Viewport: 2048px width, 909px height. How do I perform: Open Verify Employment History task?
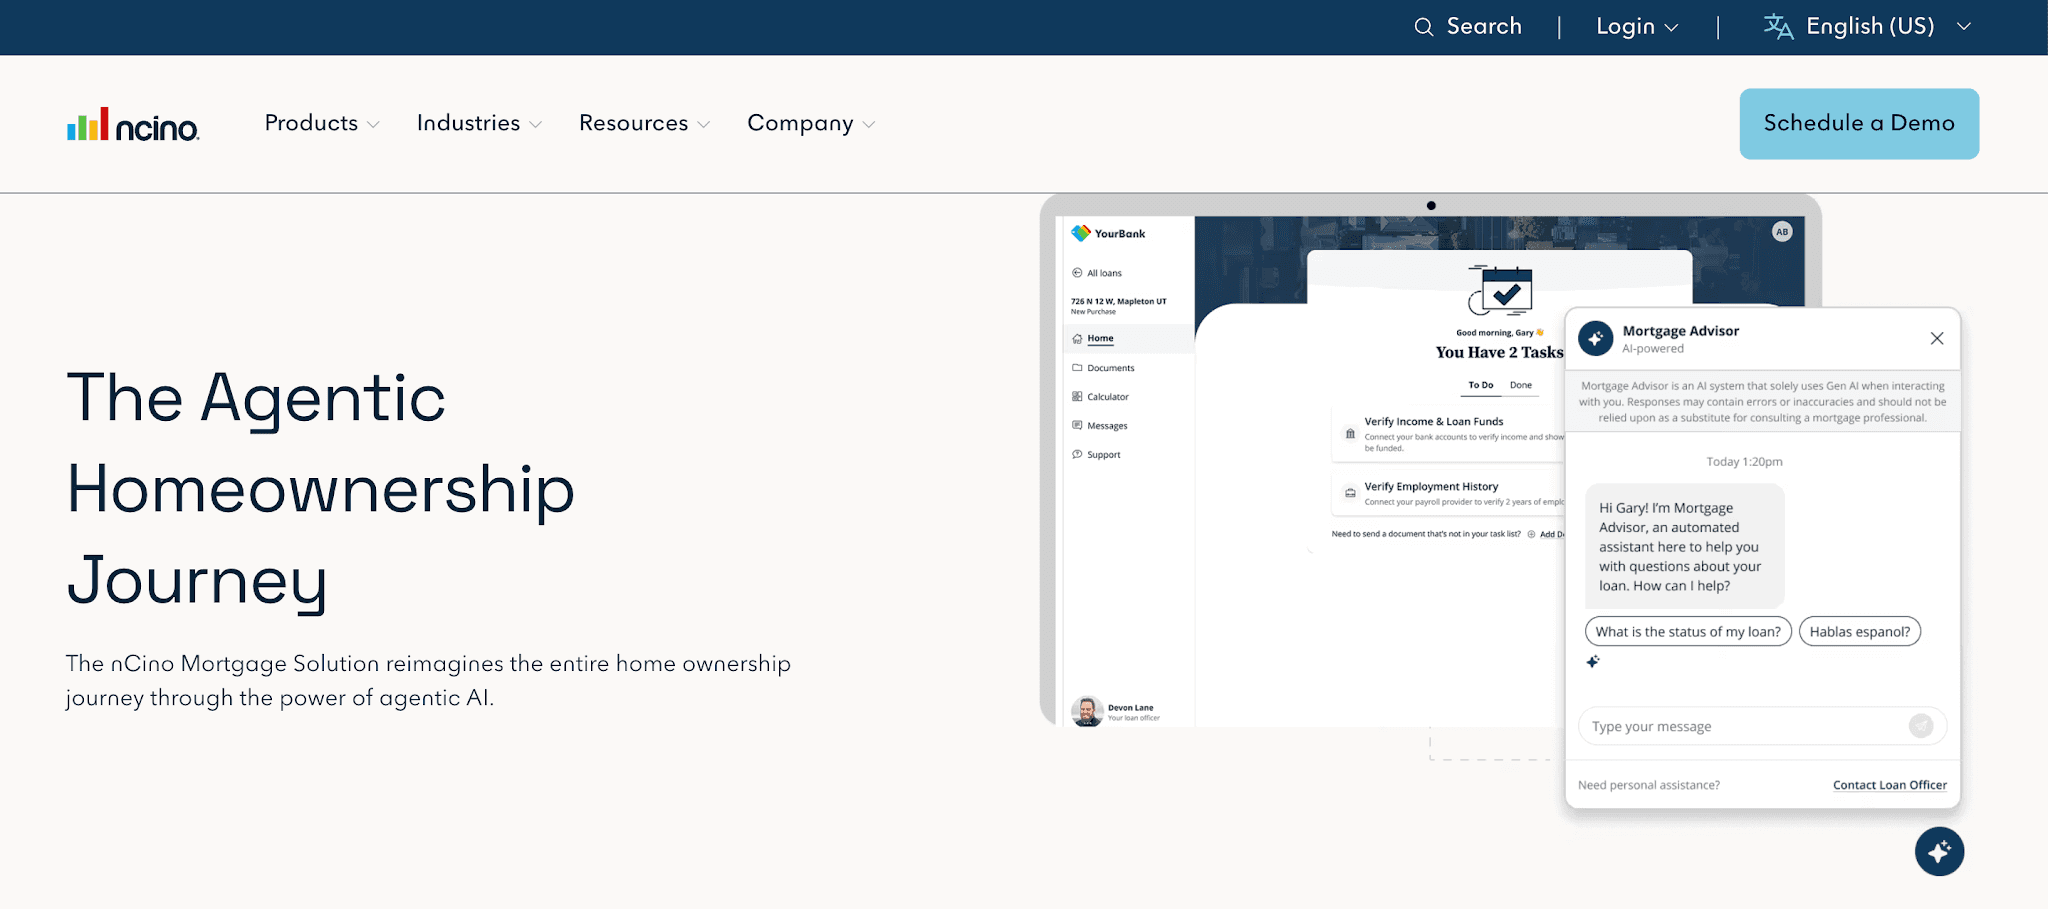tap(1448, 493)
